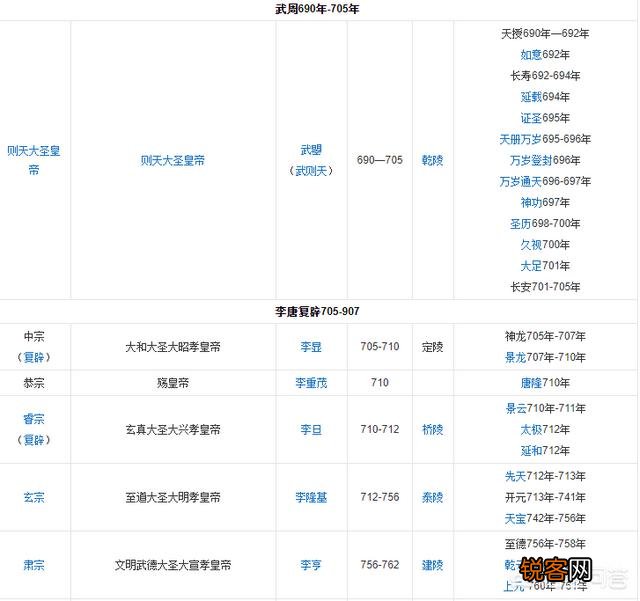Open the 李隆基 name link
640x601 pixels.
click(311, 497)
